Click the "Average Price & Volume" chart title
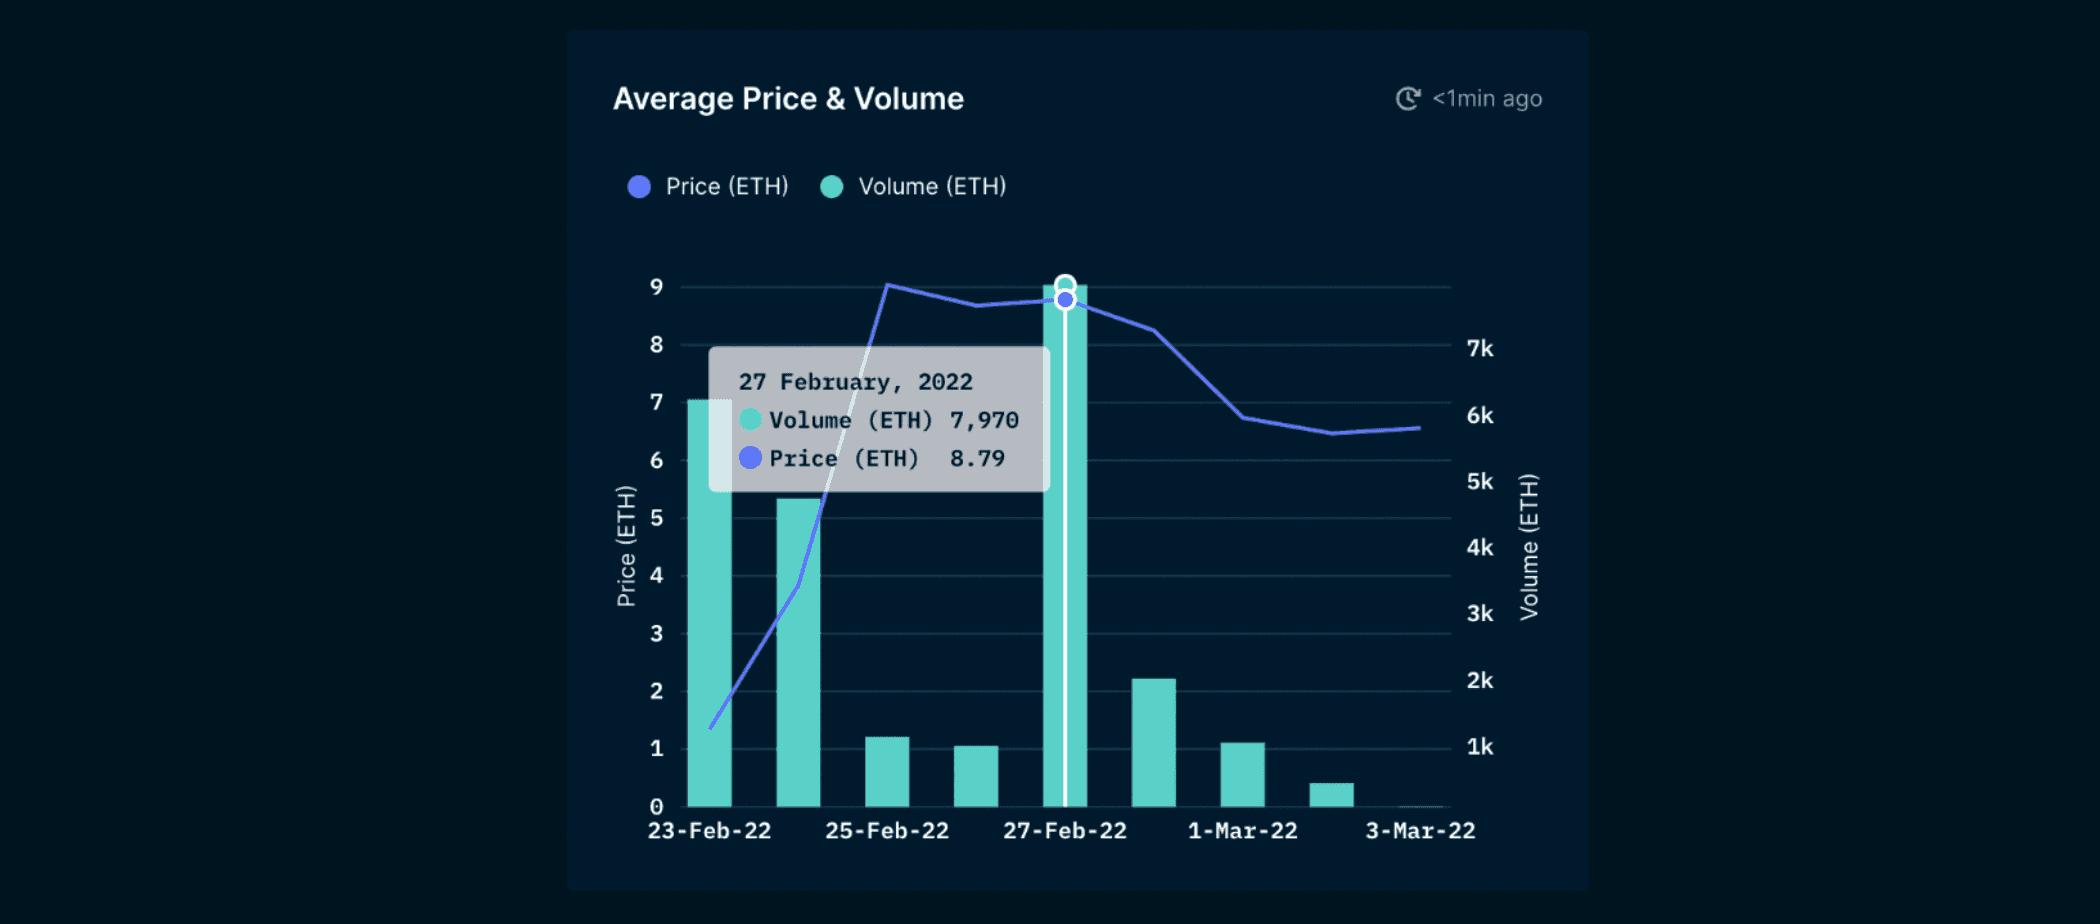 pos(788,99)
